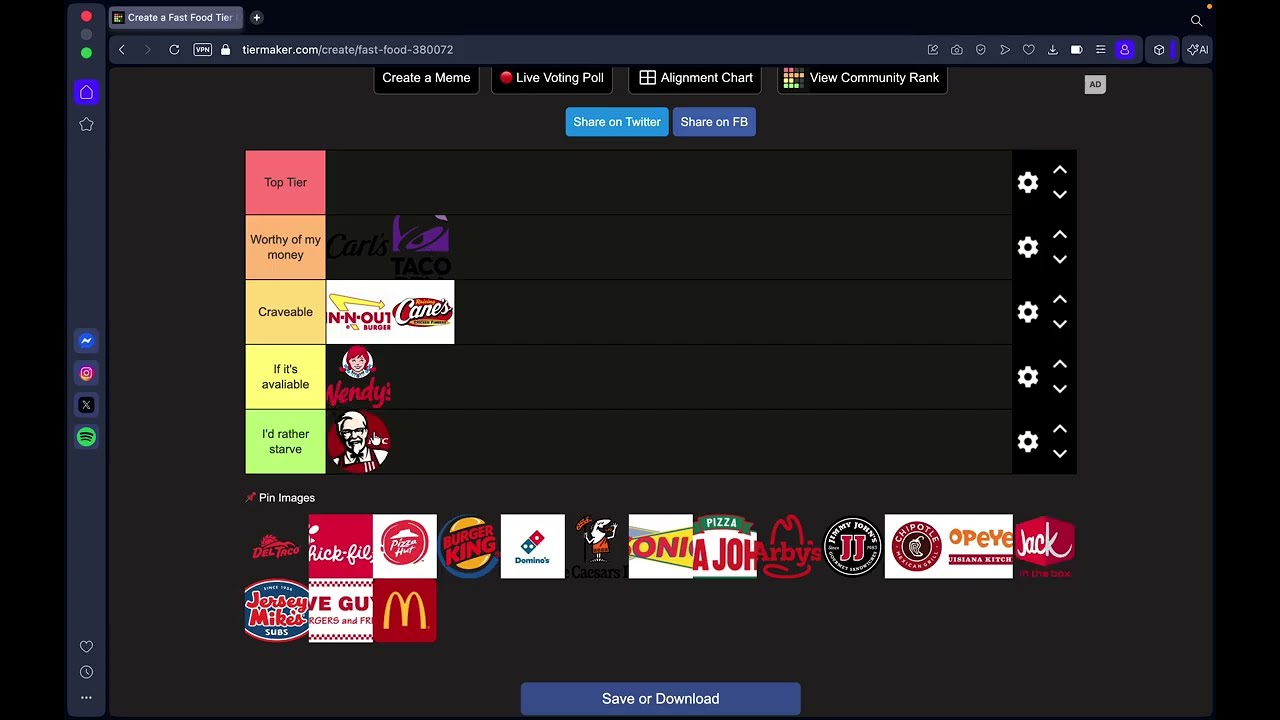Select the Chipotle logo
The image size is (1280, 720).
pyautogui.click(x=916, y=547)
